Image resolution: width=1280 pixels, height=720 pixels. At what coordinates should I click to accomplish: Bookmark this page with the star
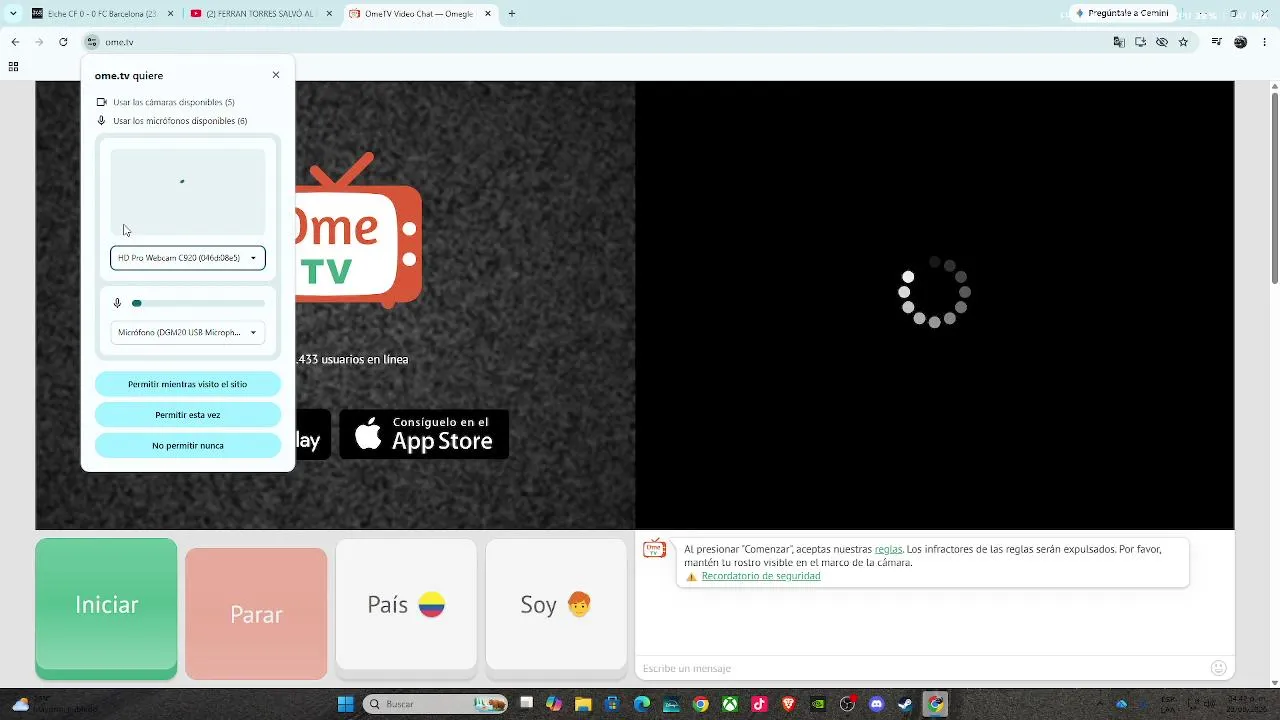point(1183,42)
